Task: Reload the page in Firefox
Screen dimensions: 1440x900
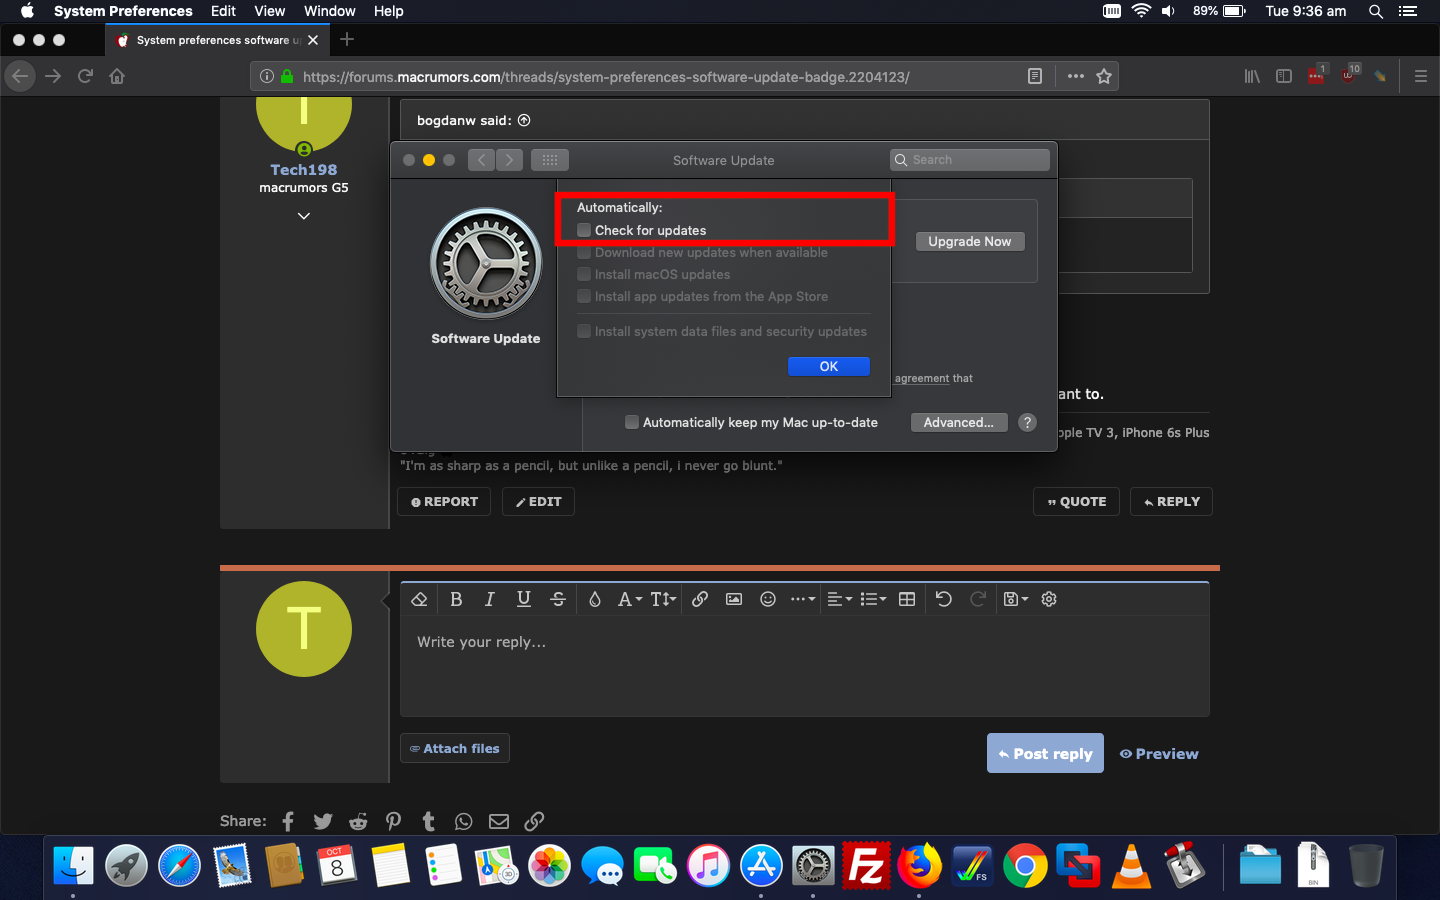Action: point(85,76)
